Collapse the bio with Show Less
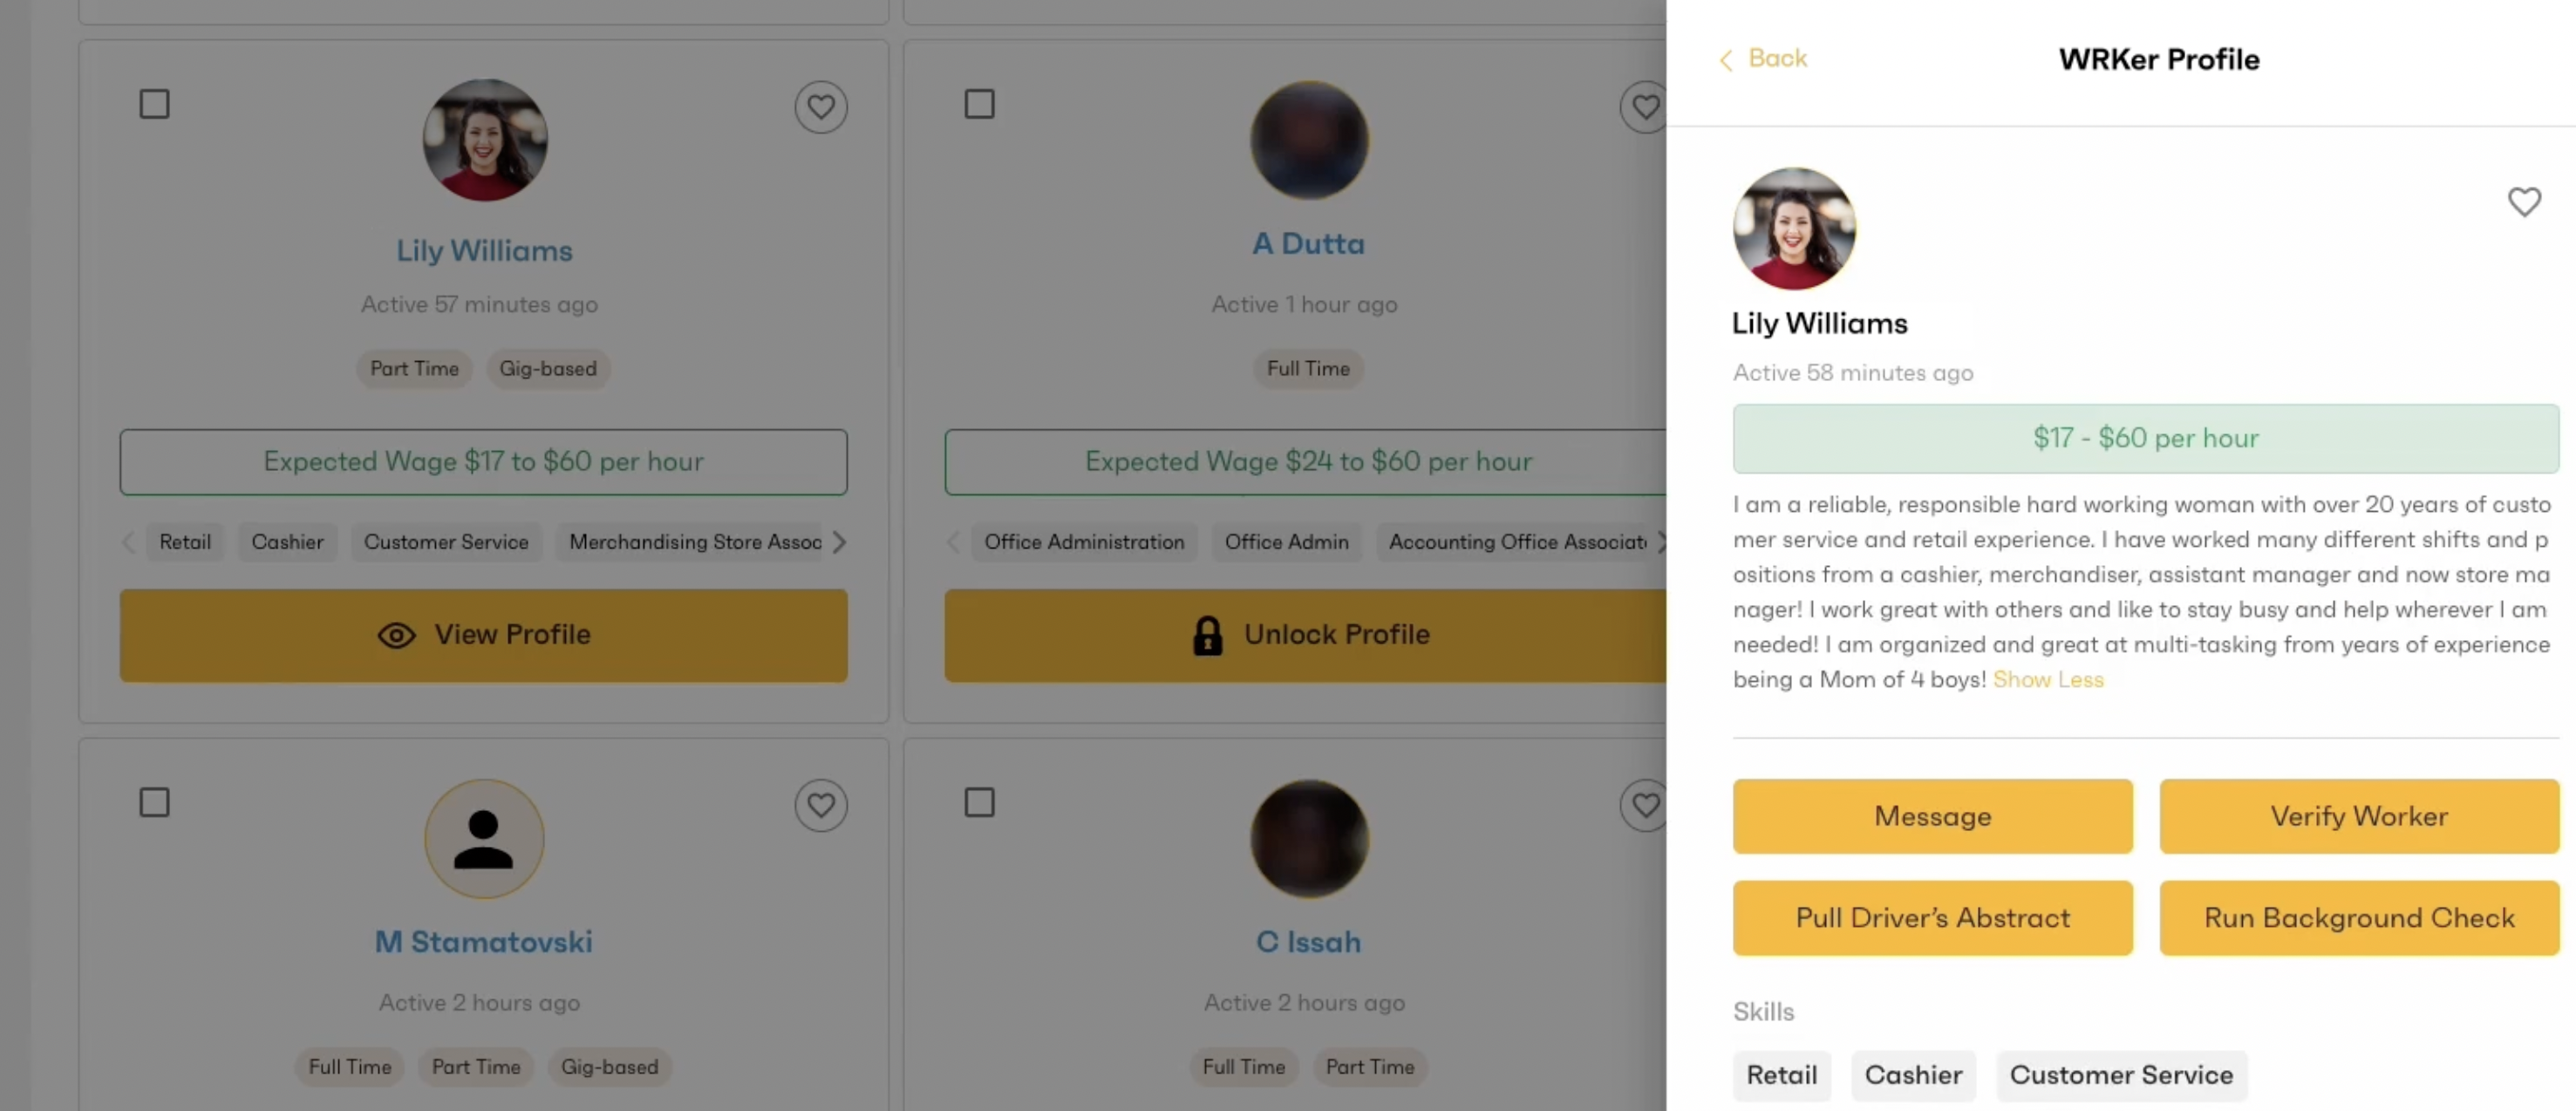This screenshot has height=1111, width=2576. pos(2049,679)
